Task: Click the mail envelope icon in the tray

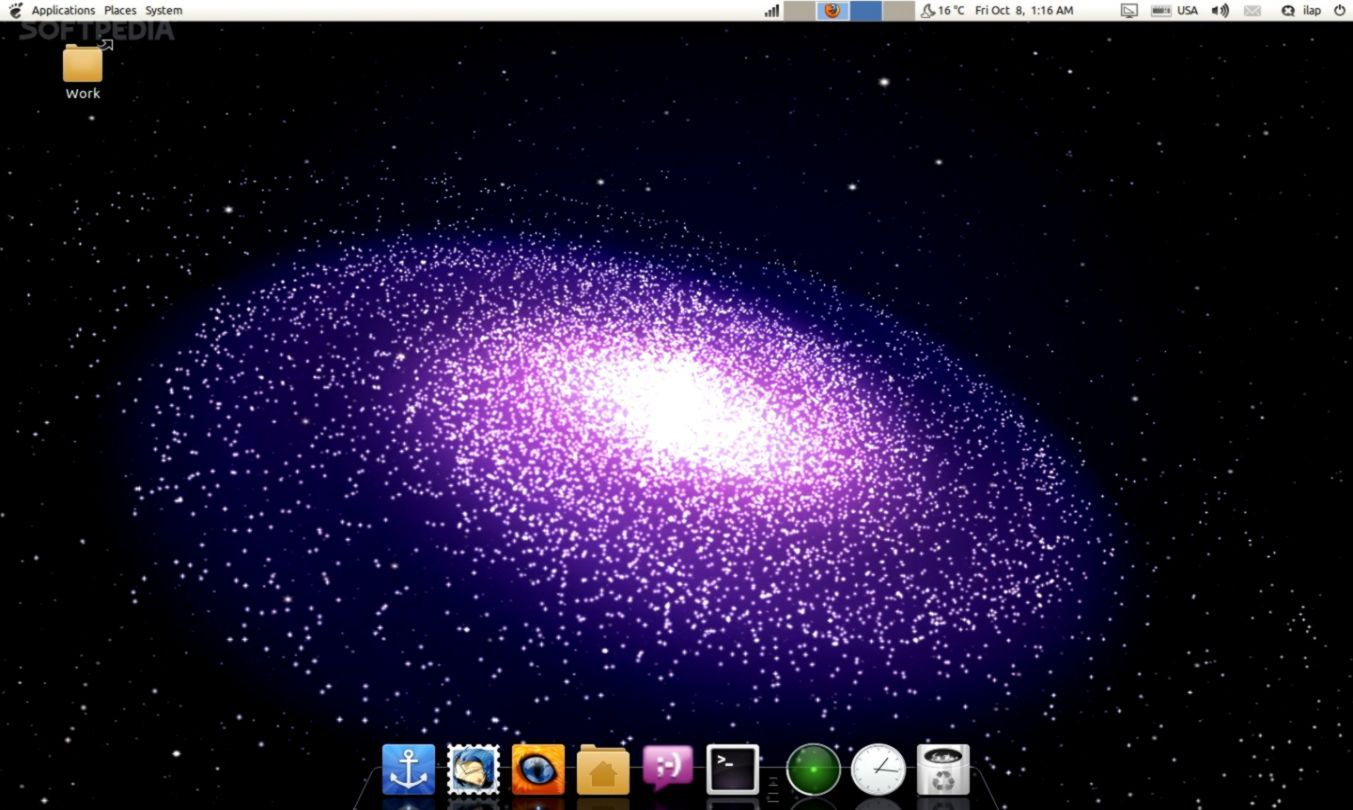Action: point(1251,10)
